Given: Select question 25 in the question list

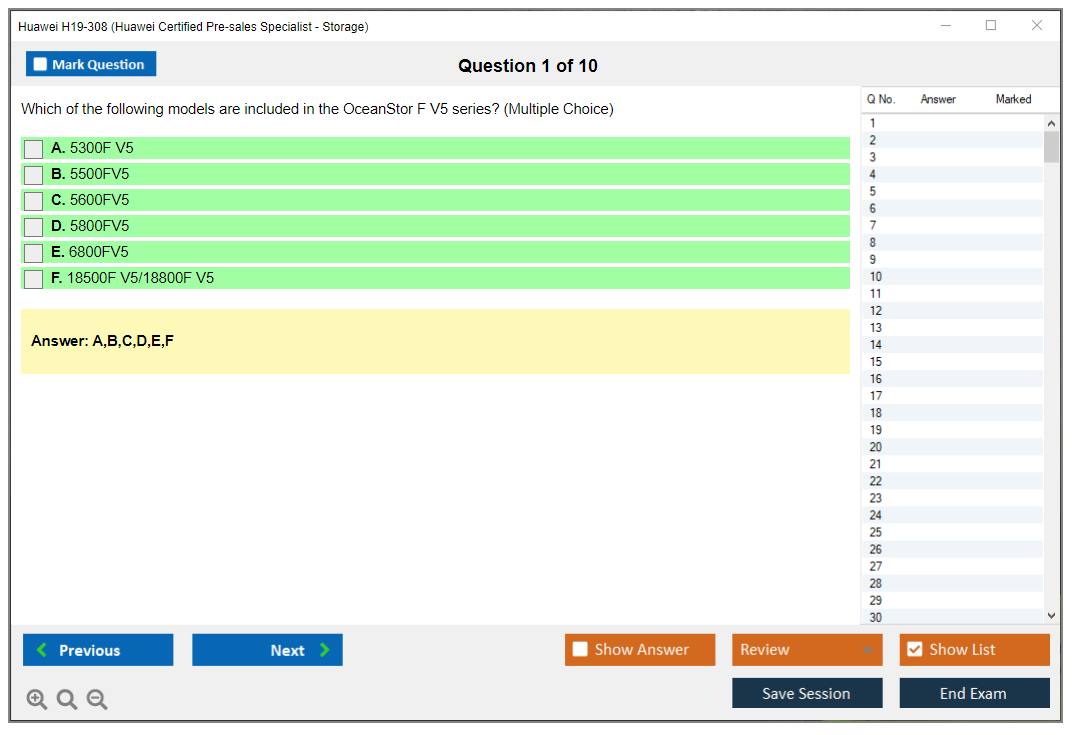Looking at the screenshot, I should click(876, 532).
